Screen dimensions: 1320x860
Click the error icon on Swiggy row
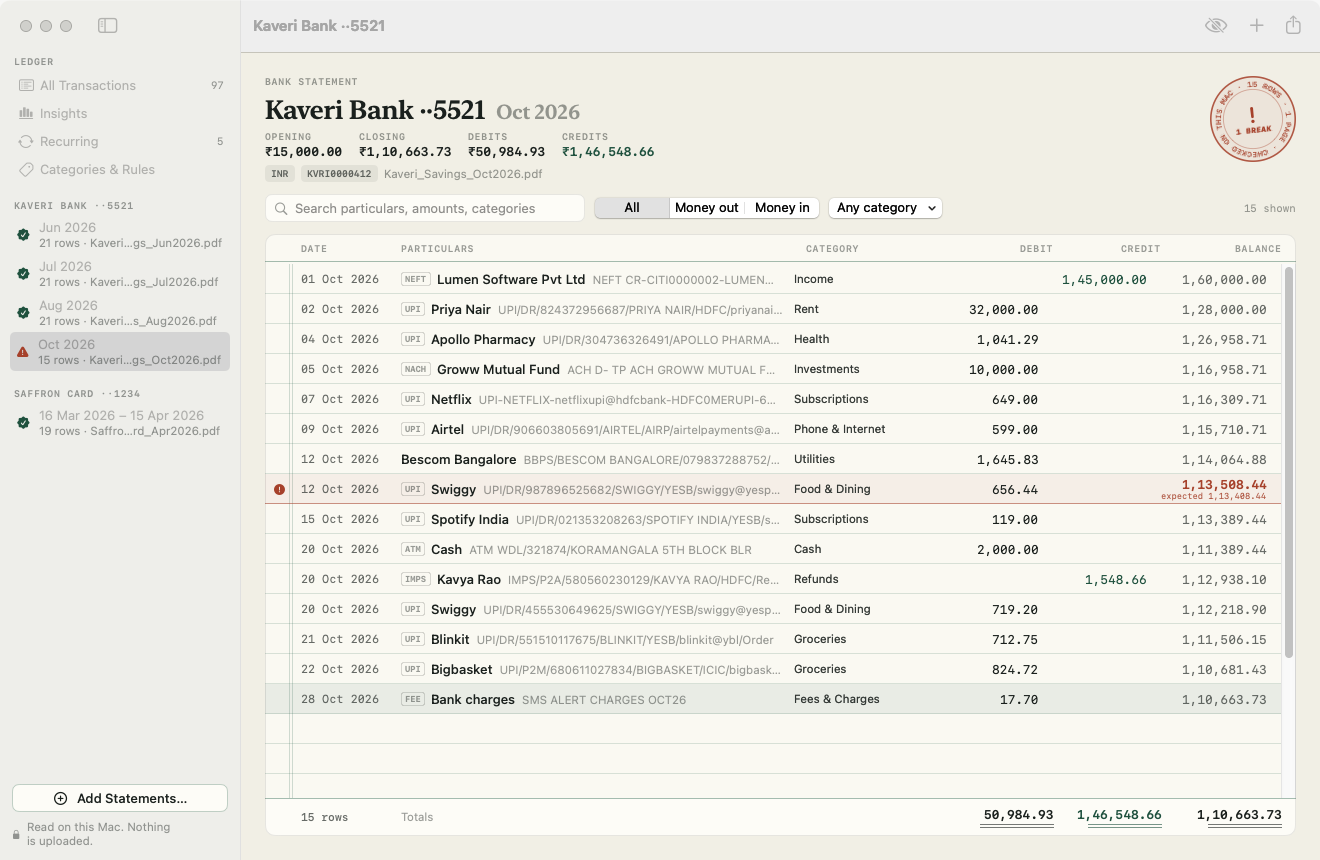279,489
